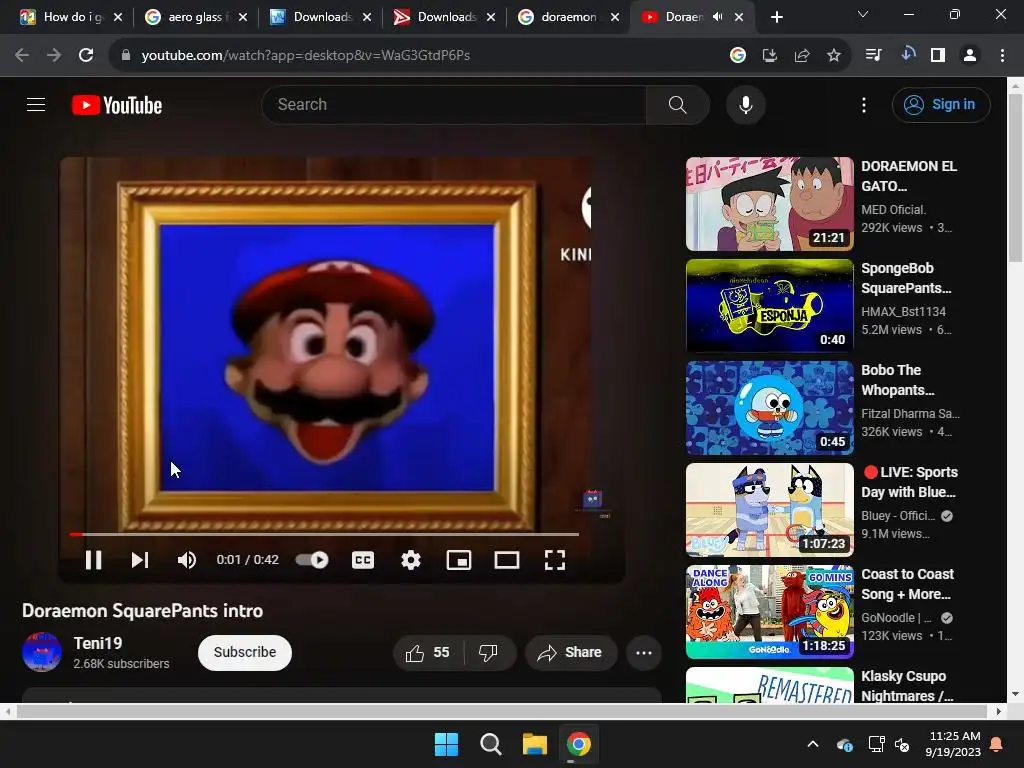Viewport: 1024px width, 768px height.
Task: Switch to the aero glass tab
Action: coord(196,17)
